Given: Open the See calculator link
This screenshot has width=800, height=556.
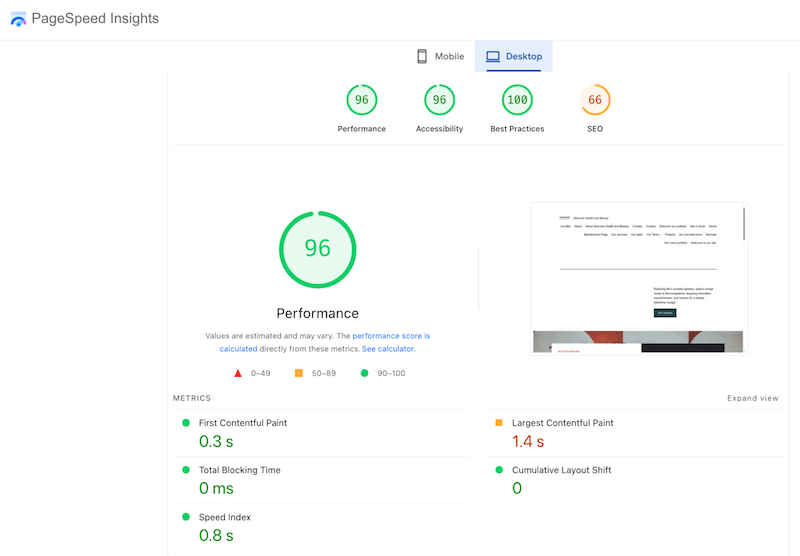Looking at the screenshot, I should pos(388,349).
